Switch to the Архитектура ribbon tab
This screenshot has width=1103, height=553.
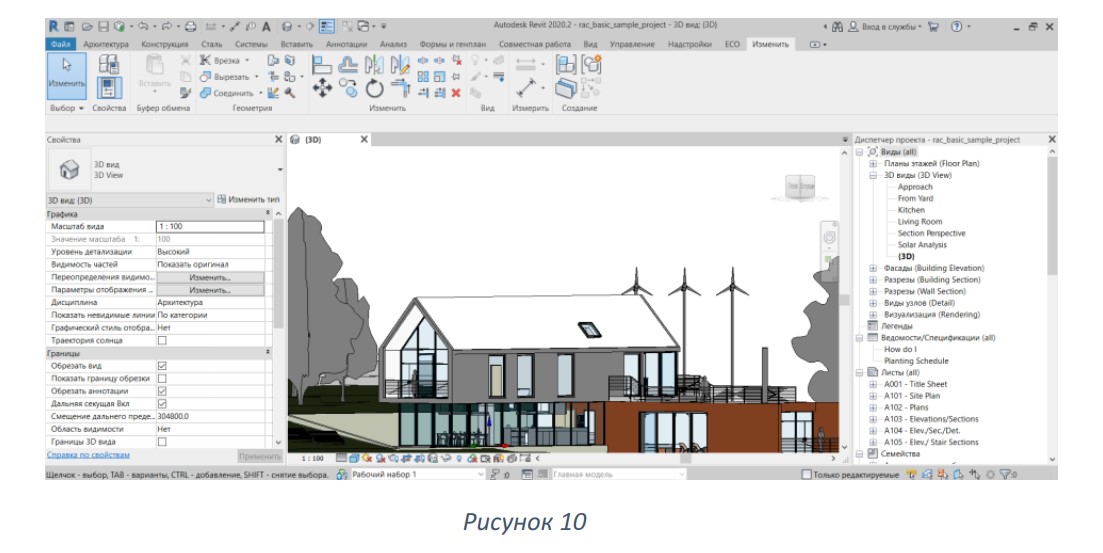click(106, 44)
